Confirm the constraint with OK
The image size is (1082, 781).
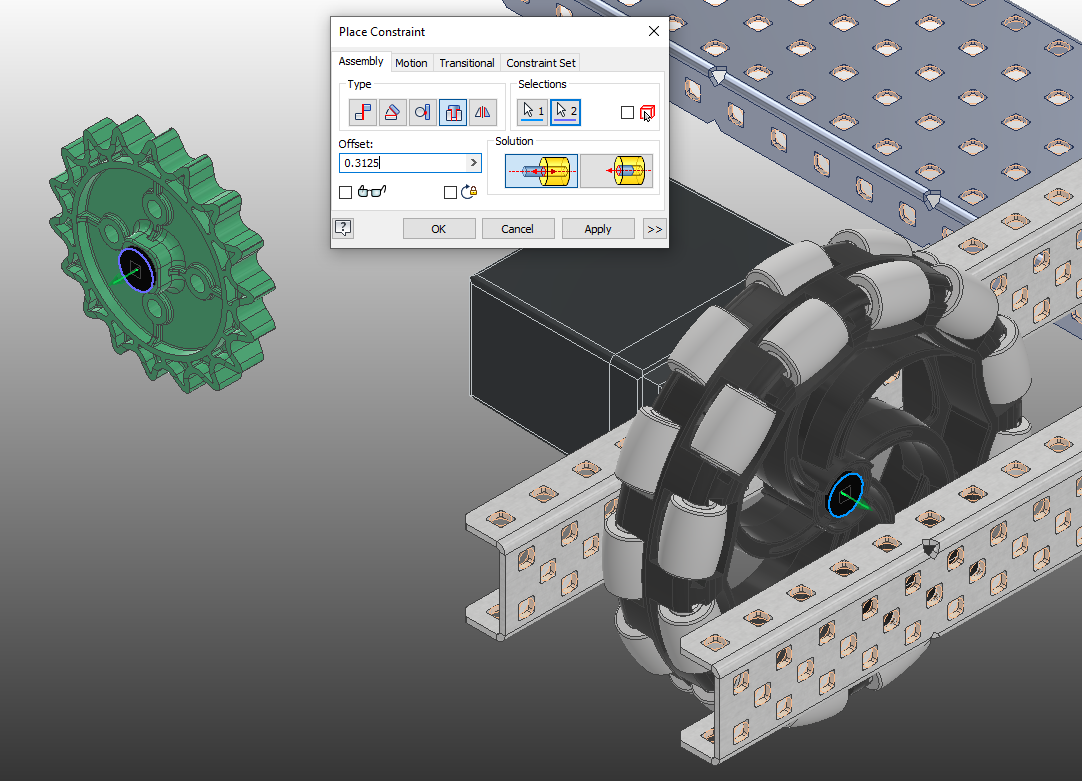439,229
